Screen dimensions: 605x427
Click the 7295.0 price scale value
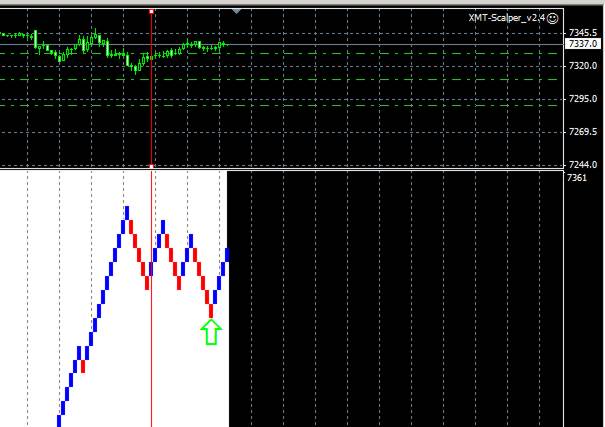[583, 99]
